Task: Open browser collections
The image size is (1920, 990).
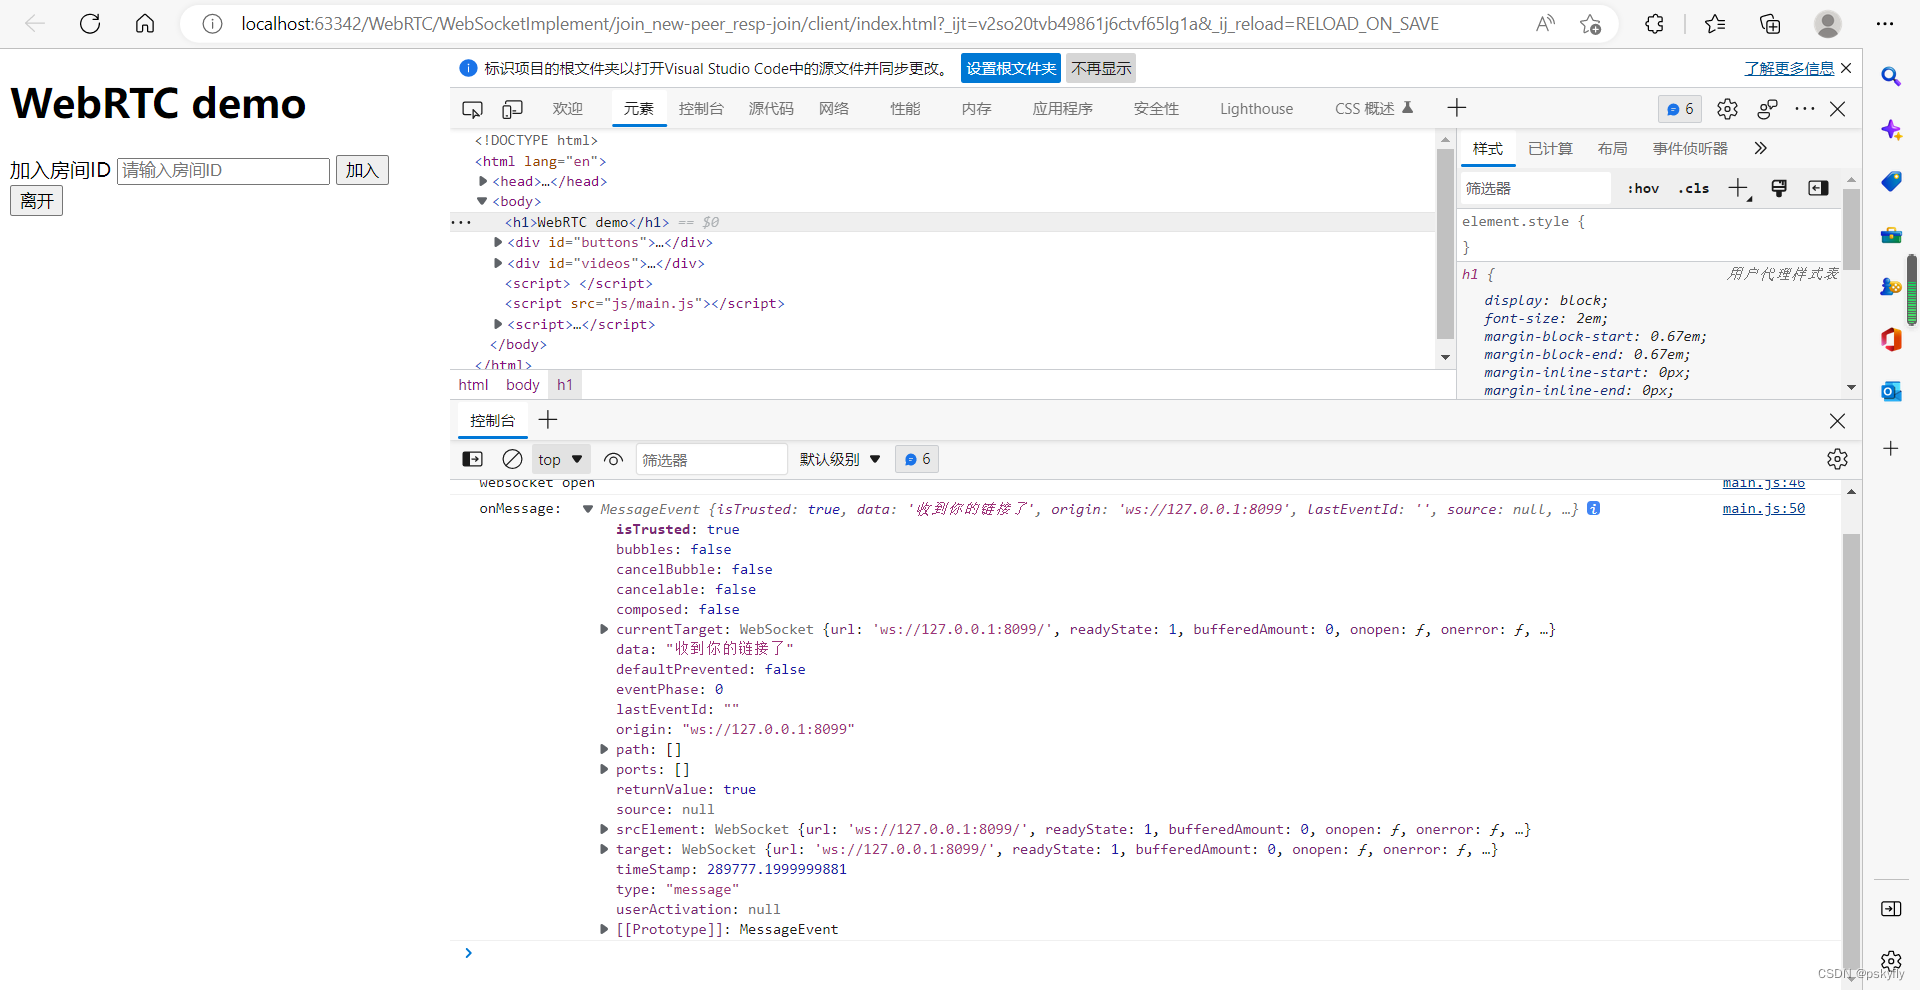Action: tap(1770, 24)
